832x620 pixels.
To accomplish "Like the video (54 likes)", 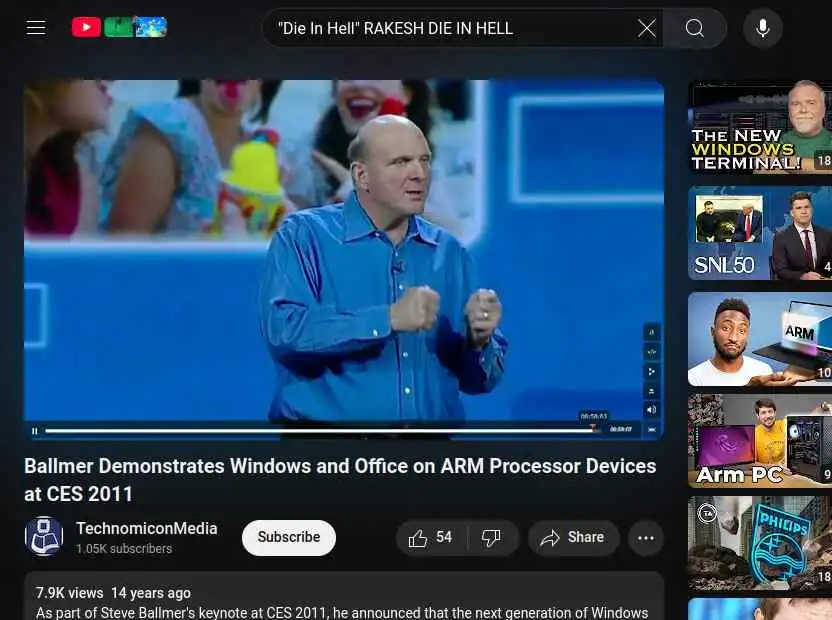I will (431, 538).
